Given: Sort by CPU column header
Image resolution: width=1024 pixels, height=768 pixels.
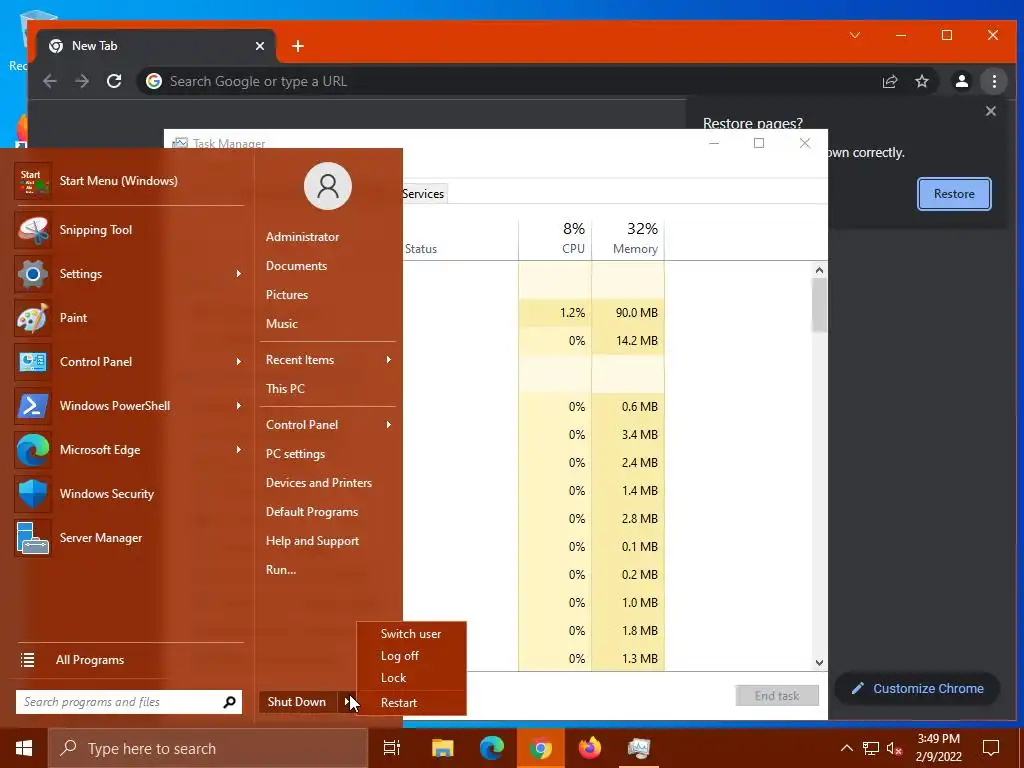Looking at the screenshot, I should [x=555, y=238].
